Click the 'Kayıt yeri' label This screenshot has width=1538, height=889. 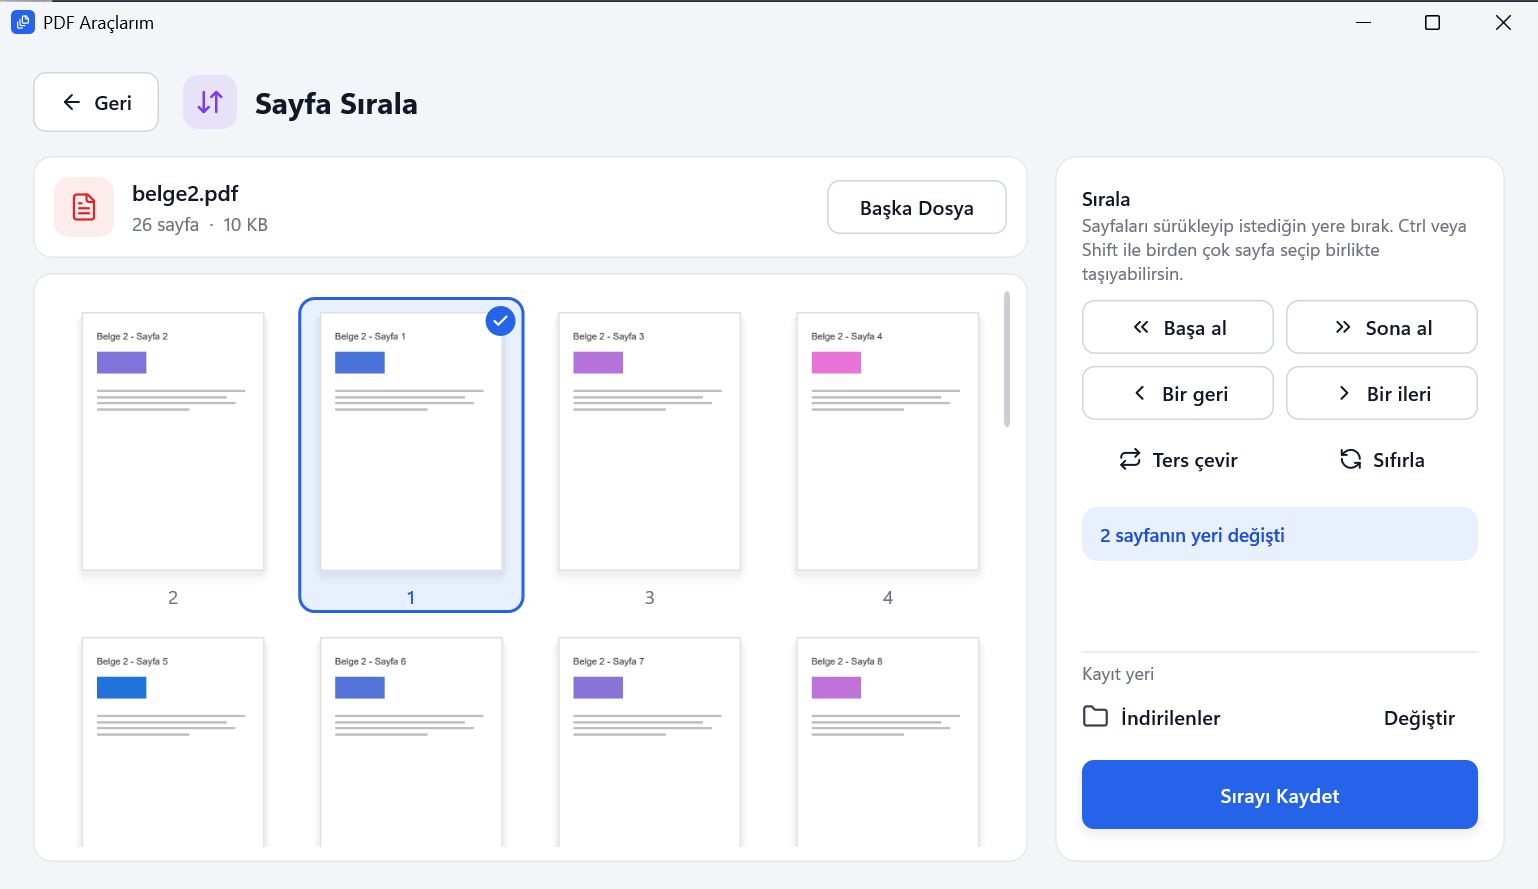pyautogui.click(x=1118, y=674)
